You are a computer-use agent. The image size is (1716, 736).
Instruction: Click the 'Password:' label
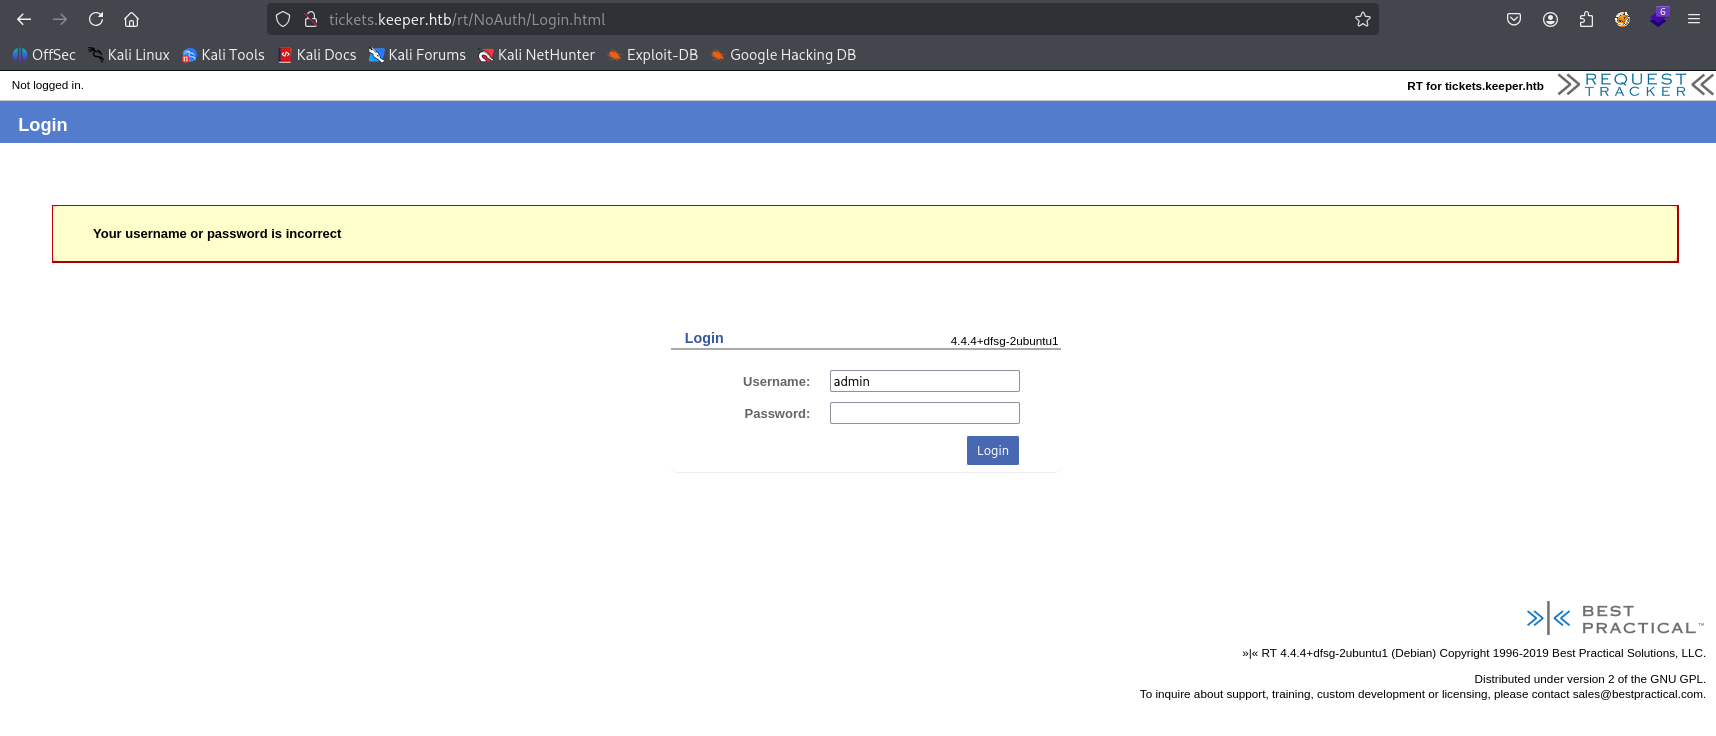(x=777, y=414)
